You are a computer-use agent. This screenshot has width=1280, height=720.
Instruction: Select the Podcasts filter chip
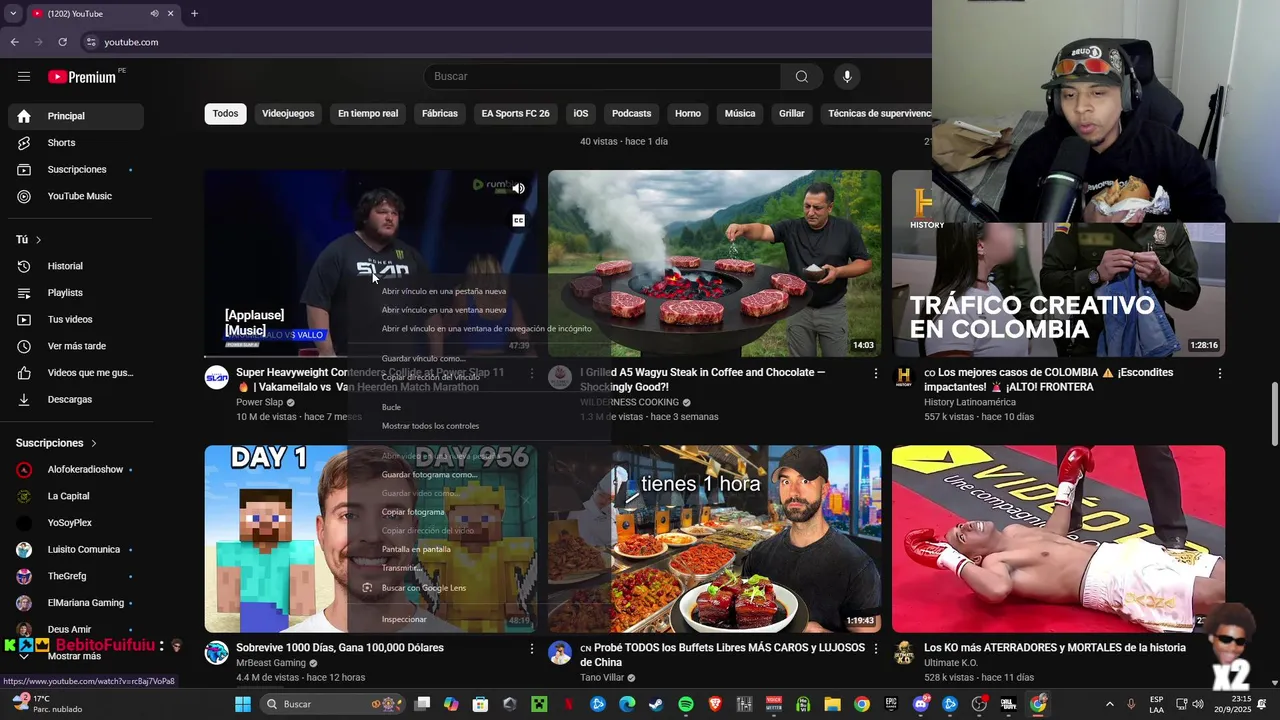coord(631,114)
